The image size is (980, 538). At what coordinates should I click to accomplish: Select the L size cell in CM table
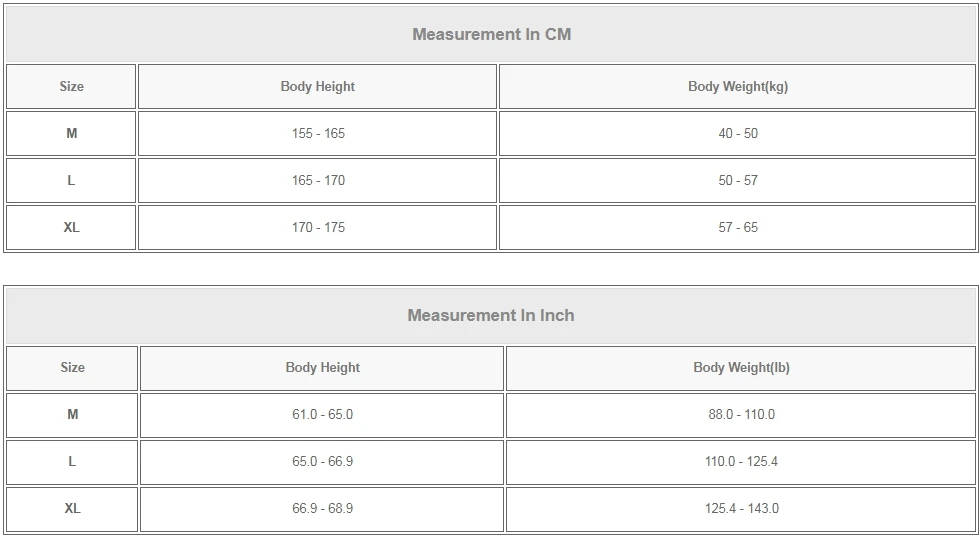pos(71,180)
